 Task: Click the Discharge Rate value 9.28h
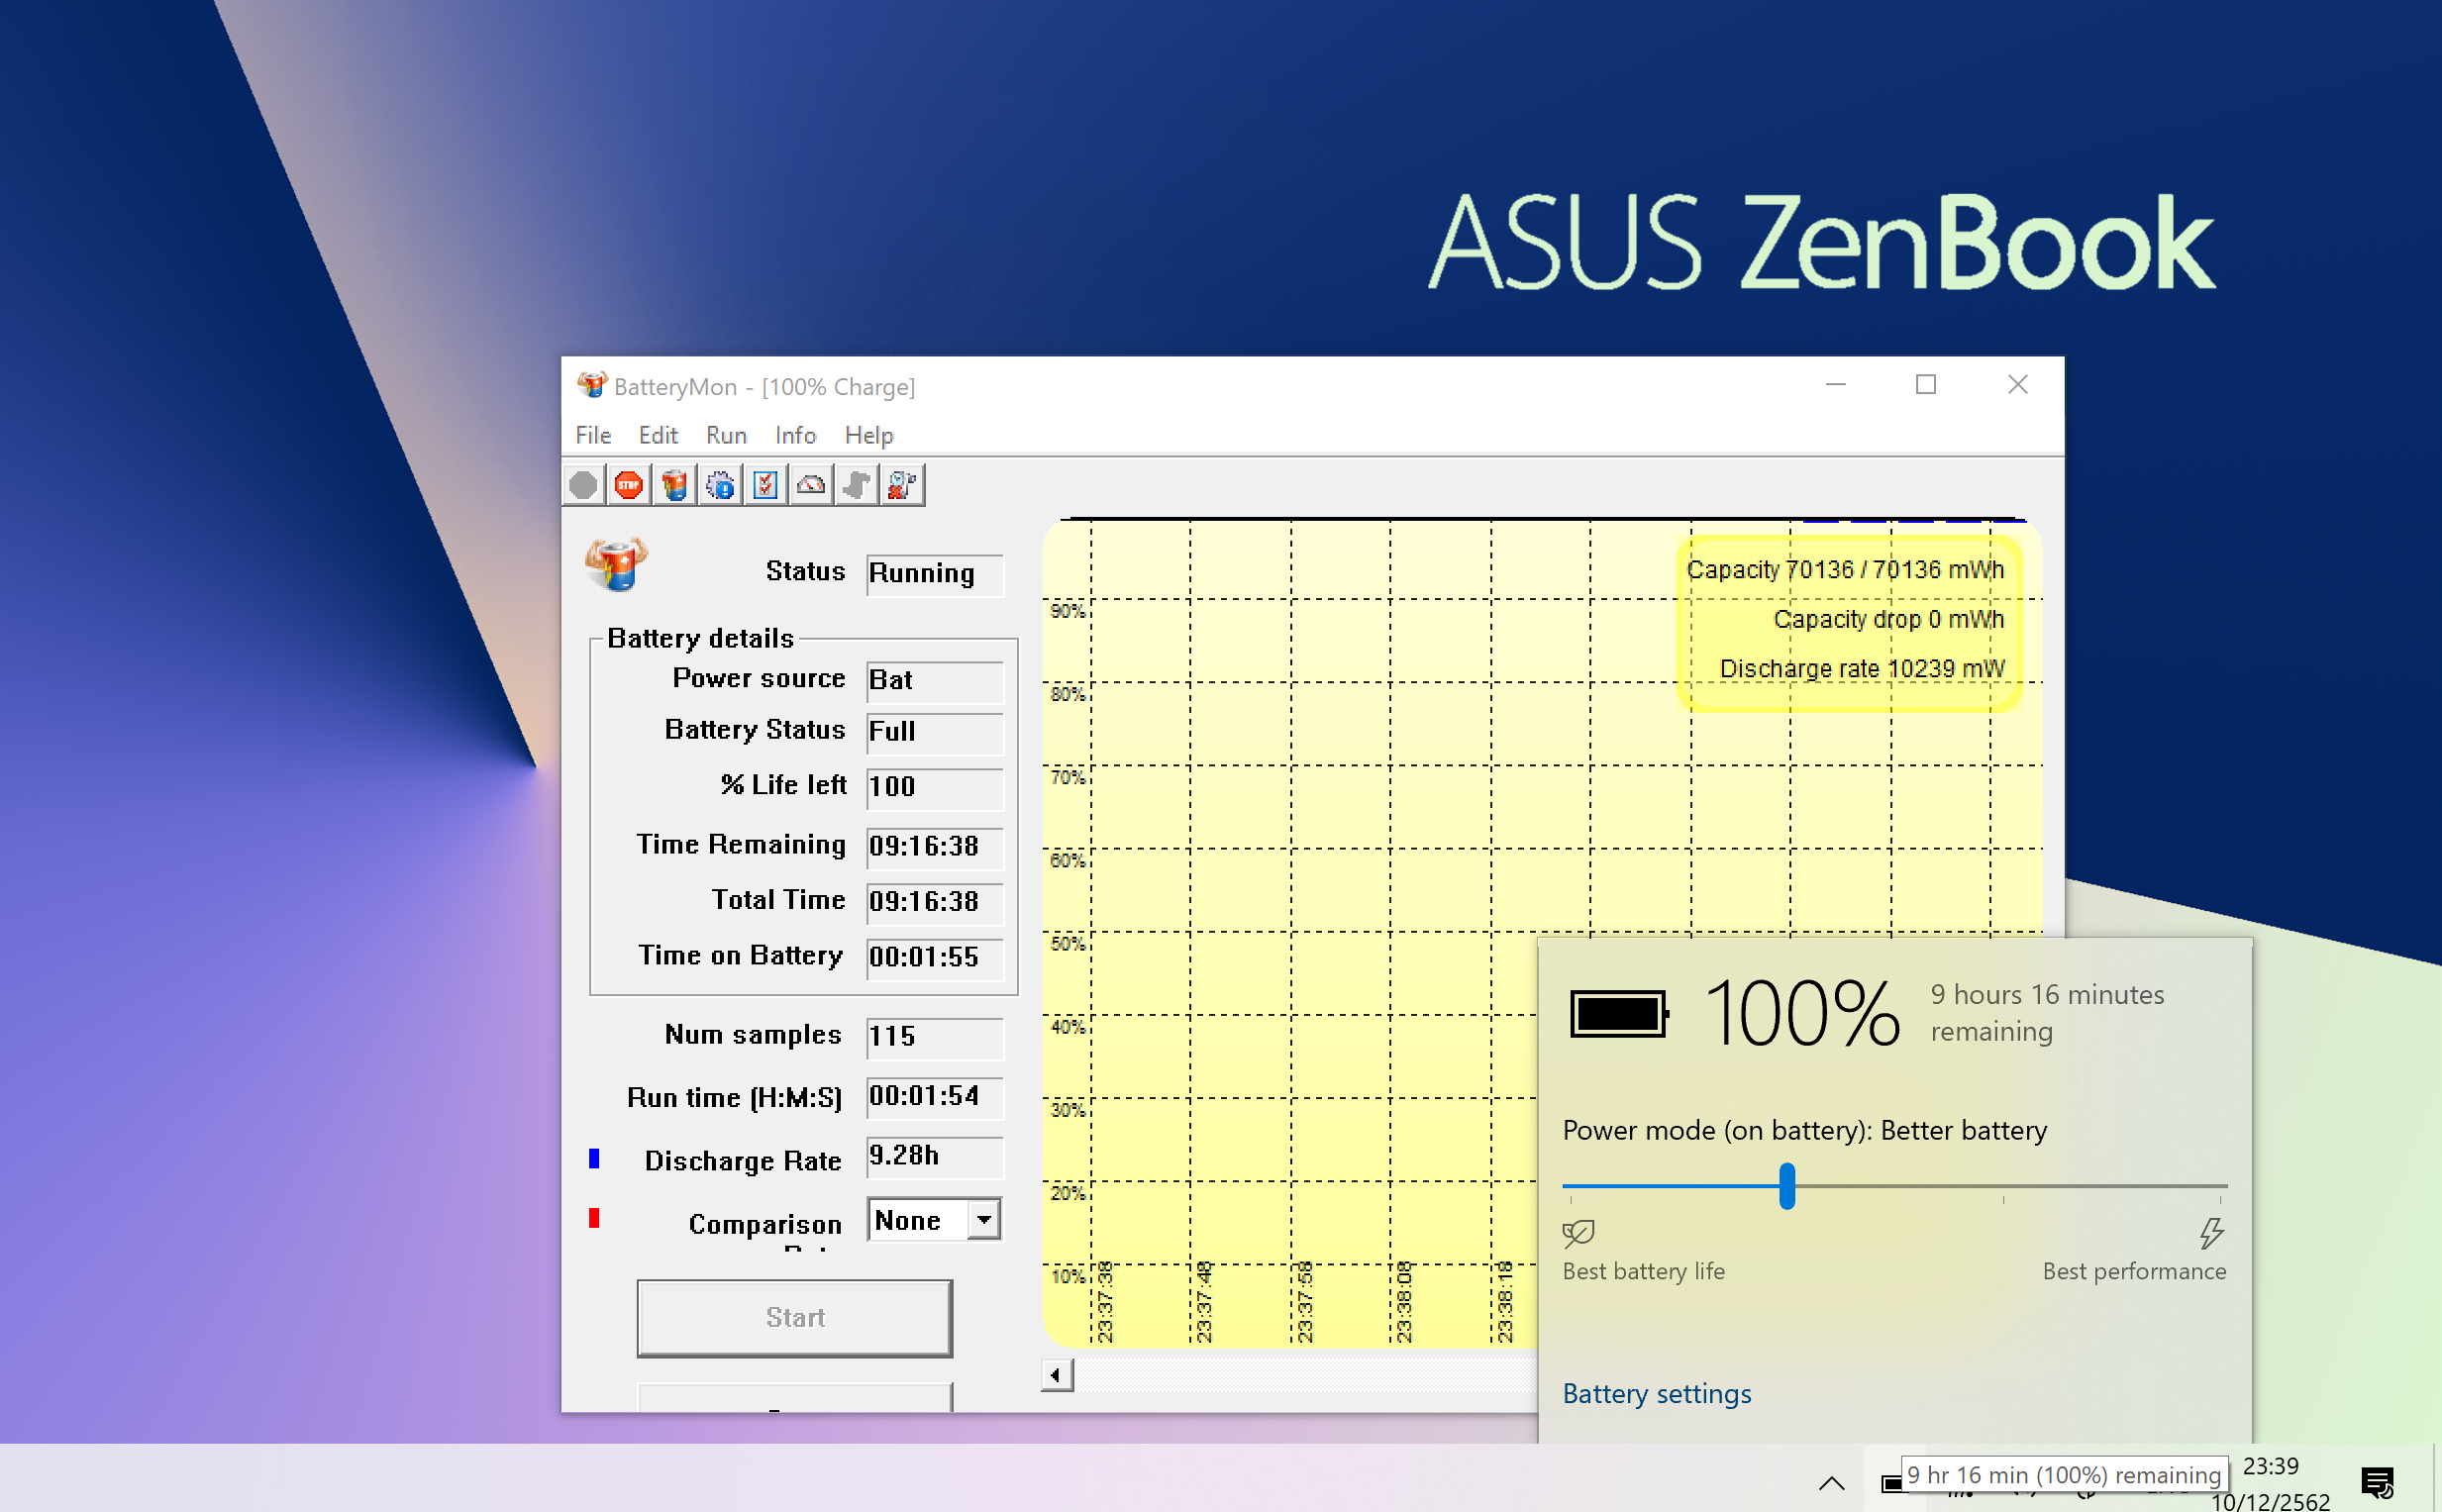click(x=934, y=1157)
